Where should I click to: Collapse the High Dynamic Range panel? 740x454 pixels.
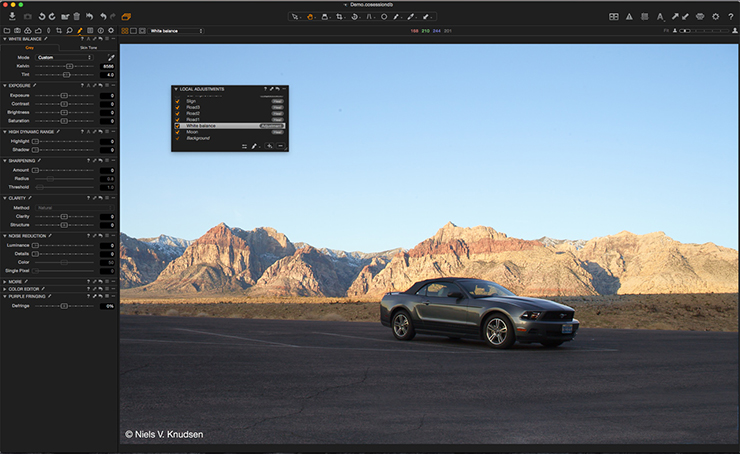click(5, 132)
